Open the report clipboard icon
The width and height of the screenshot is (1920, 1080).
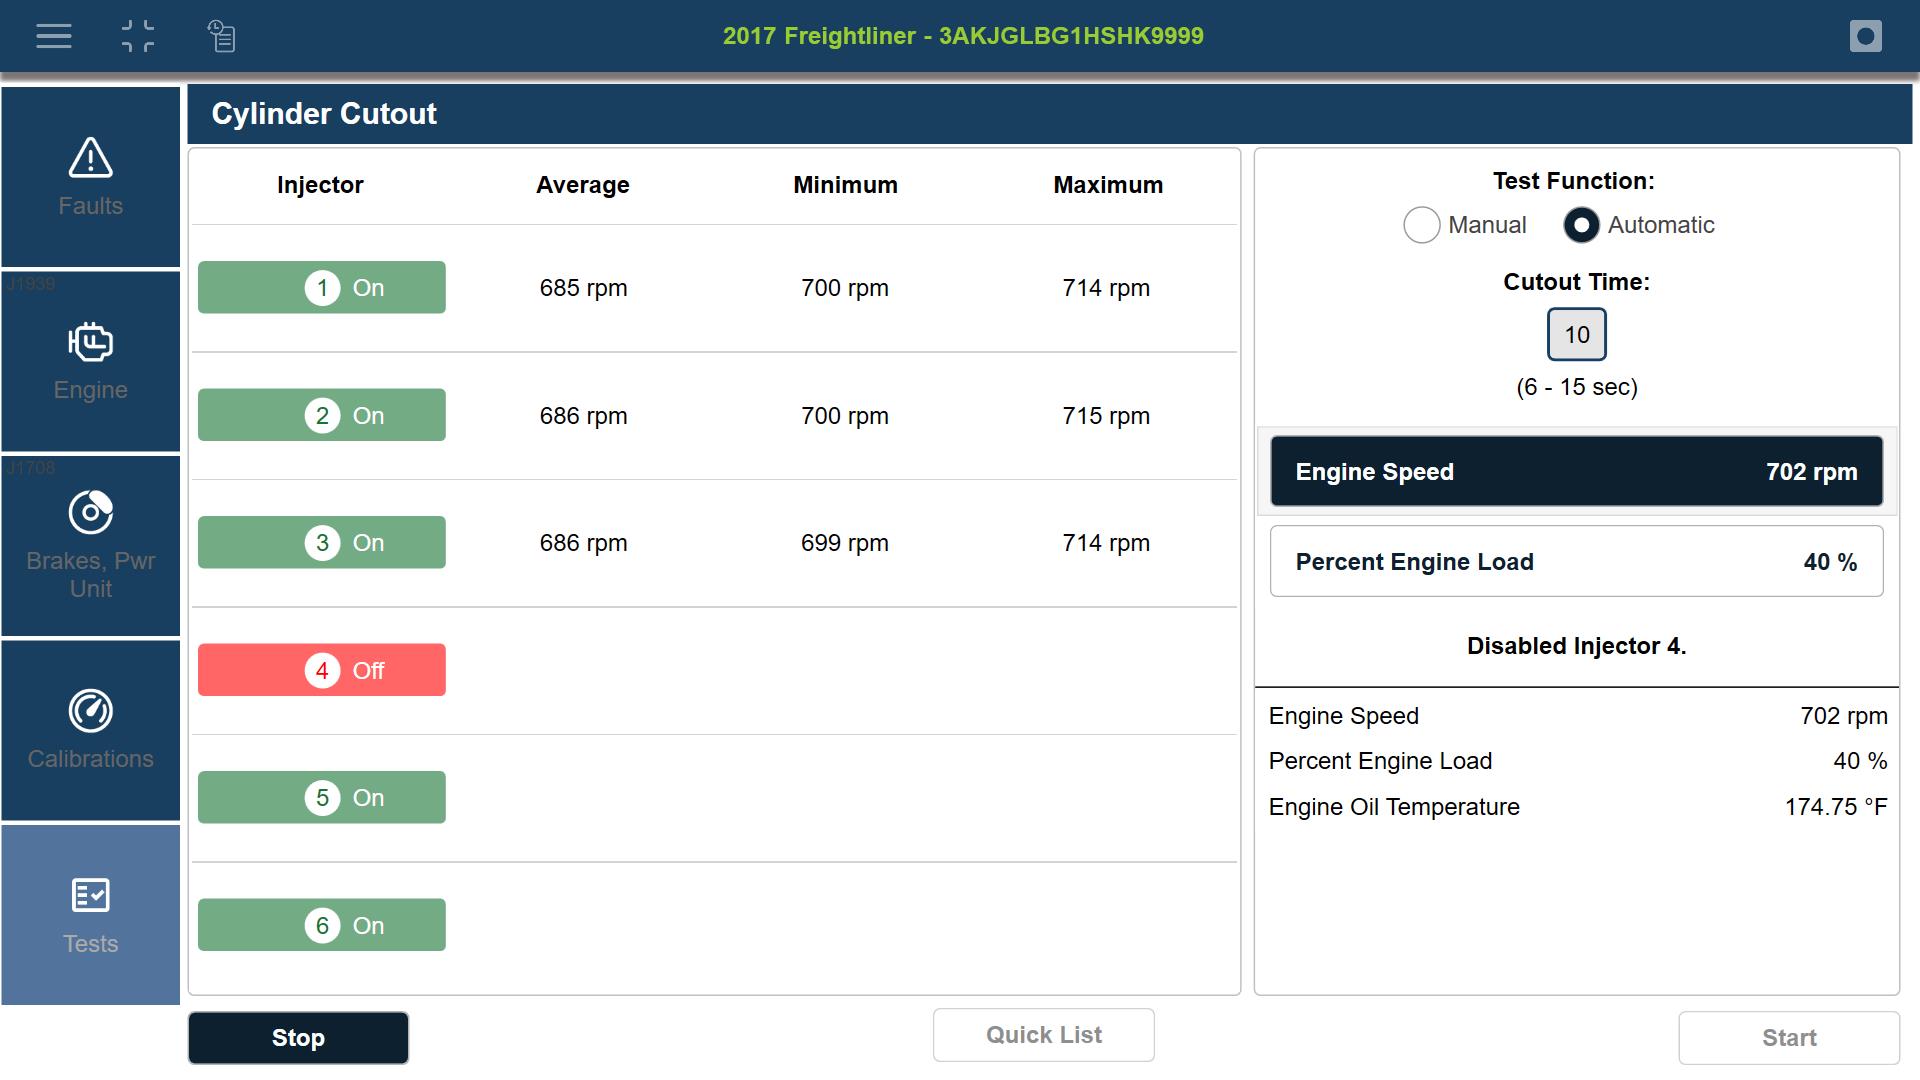pyautogui.click(x=221, y=37)
